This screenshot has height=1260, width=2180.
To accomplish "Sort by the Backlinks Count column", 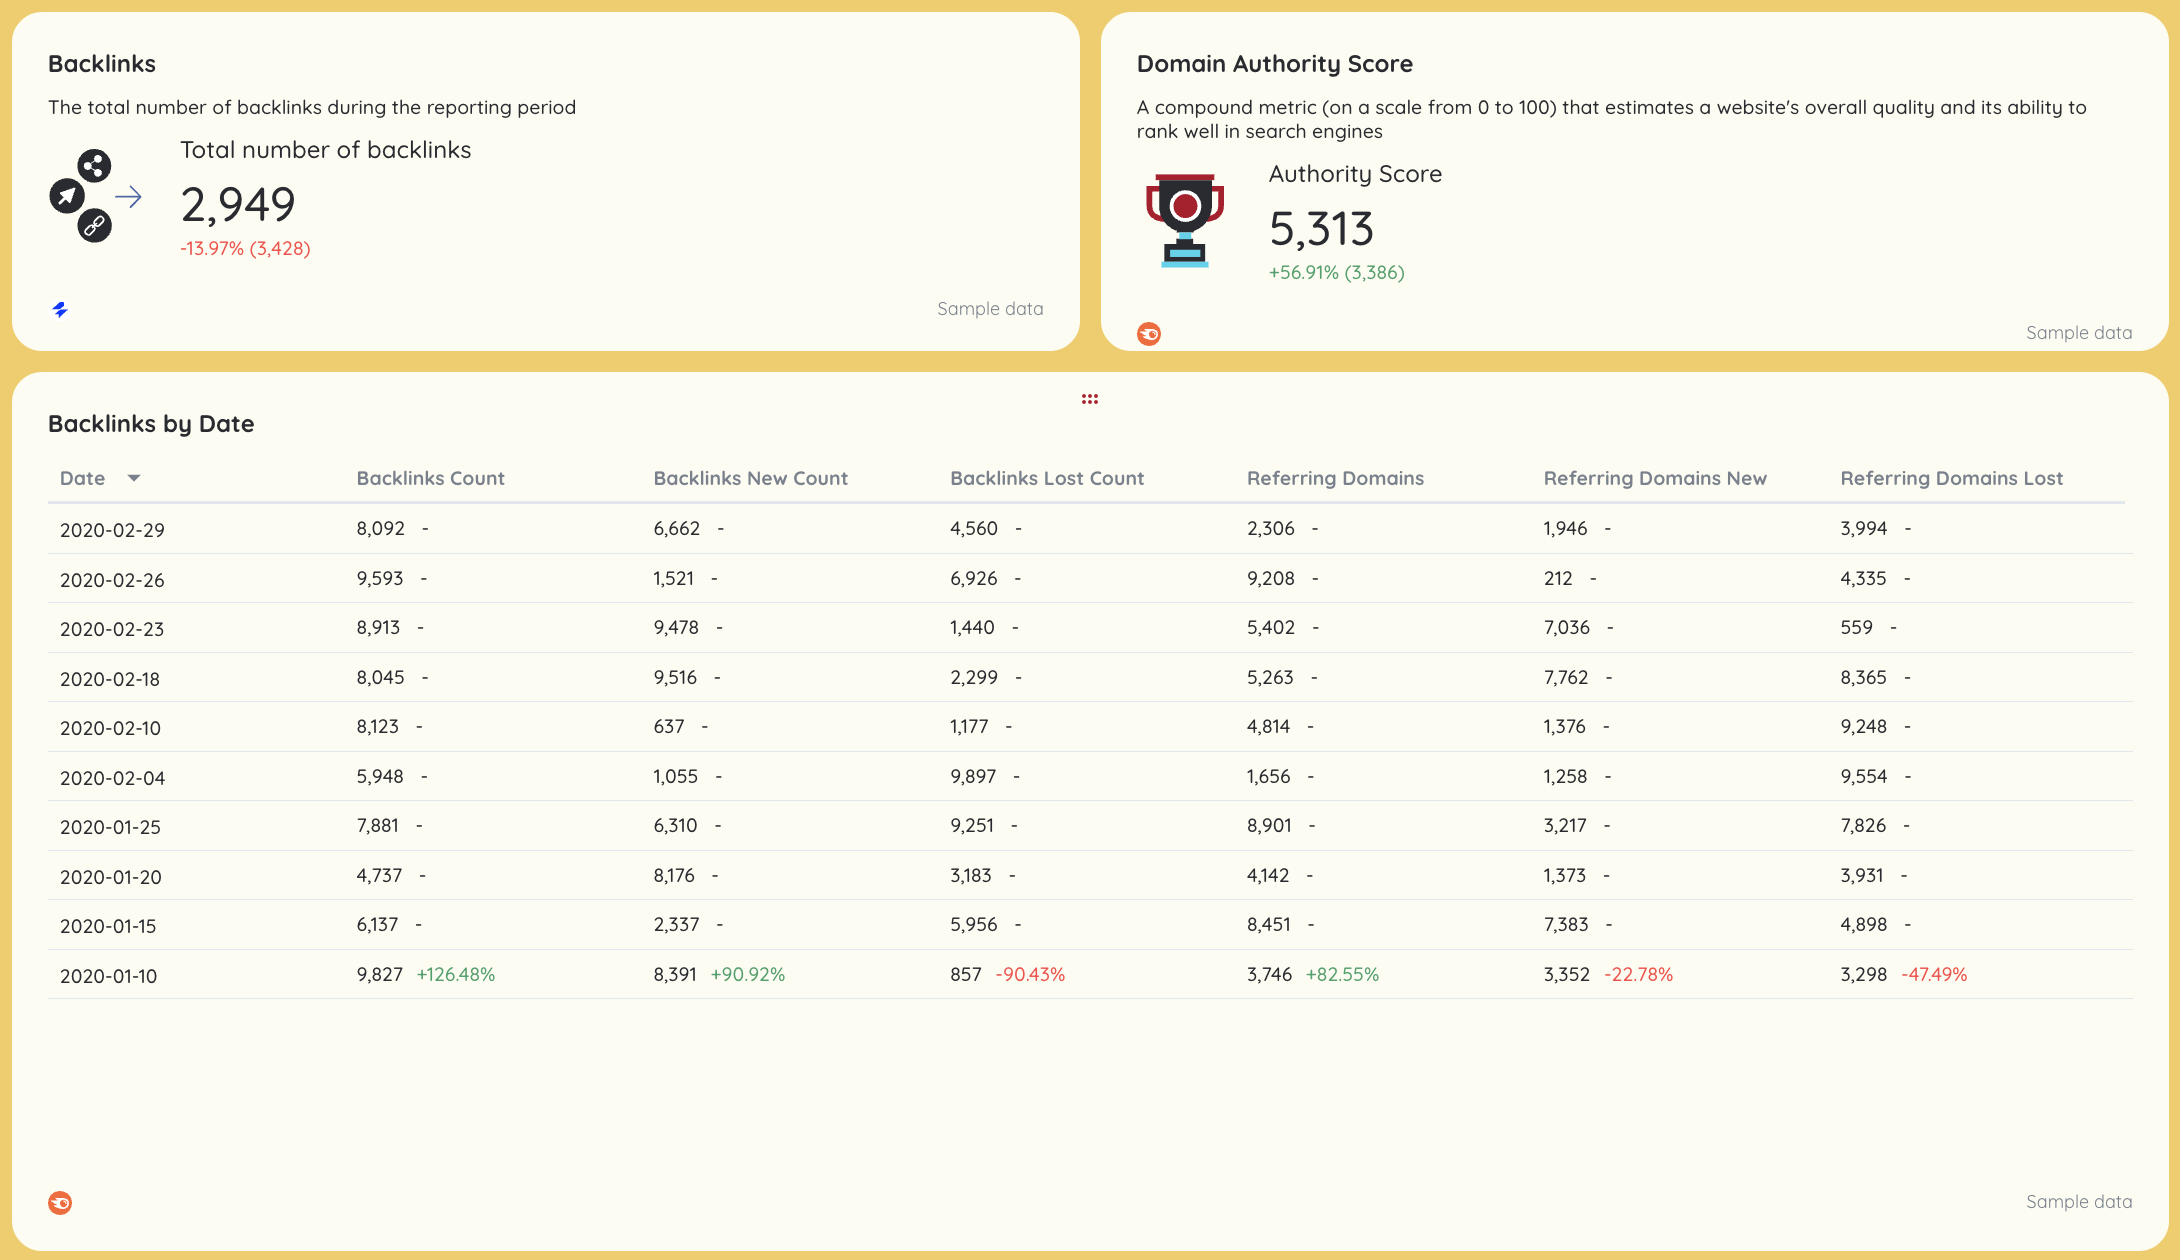I will (430, 478).
